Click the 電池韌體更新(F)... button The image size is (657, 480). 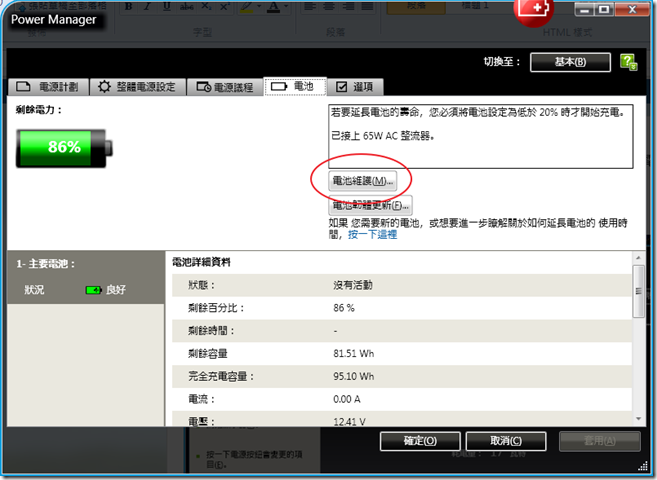370,205
